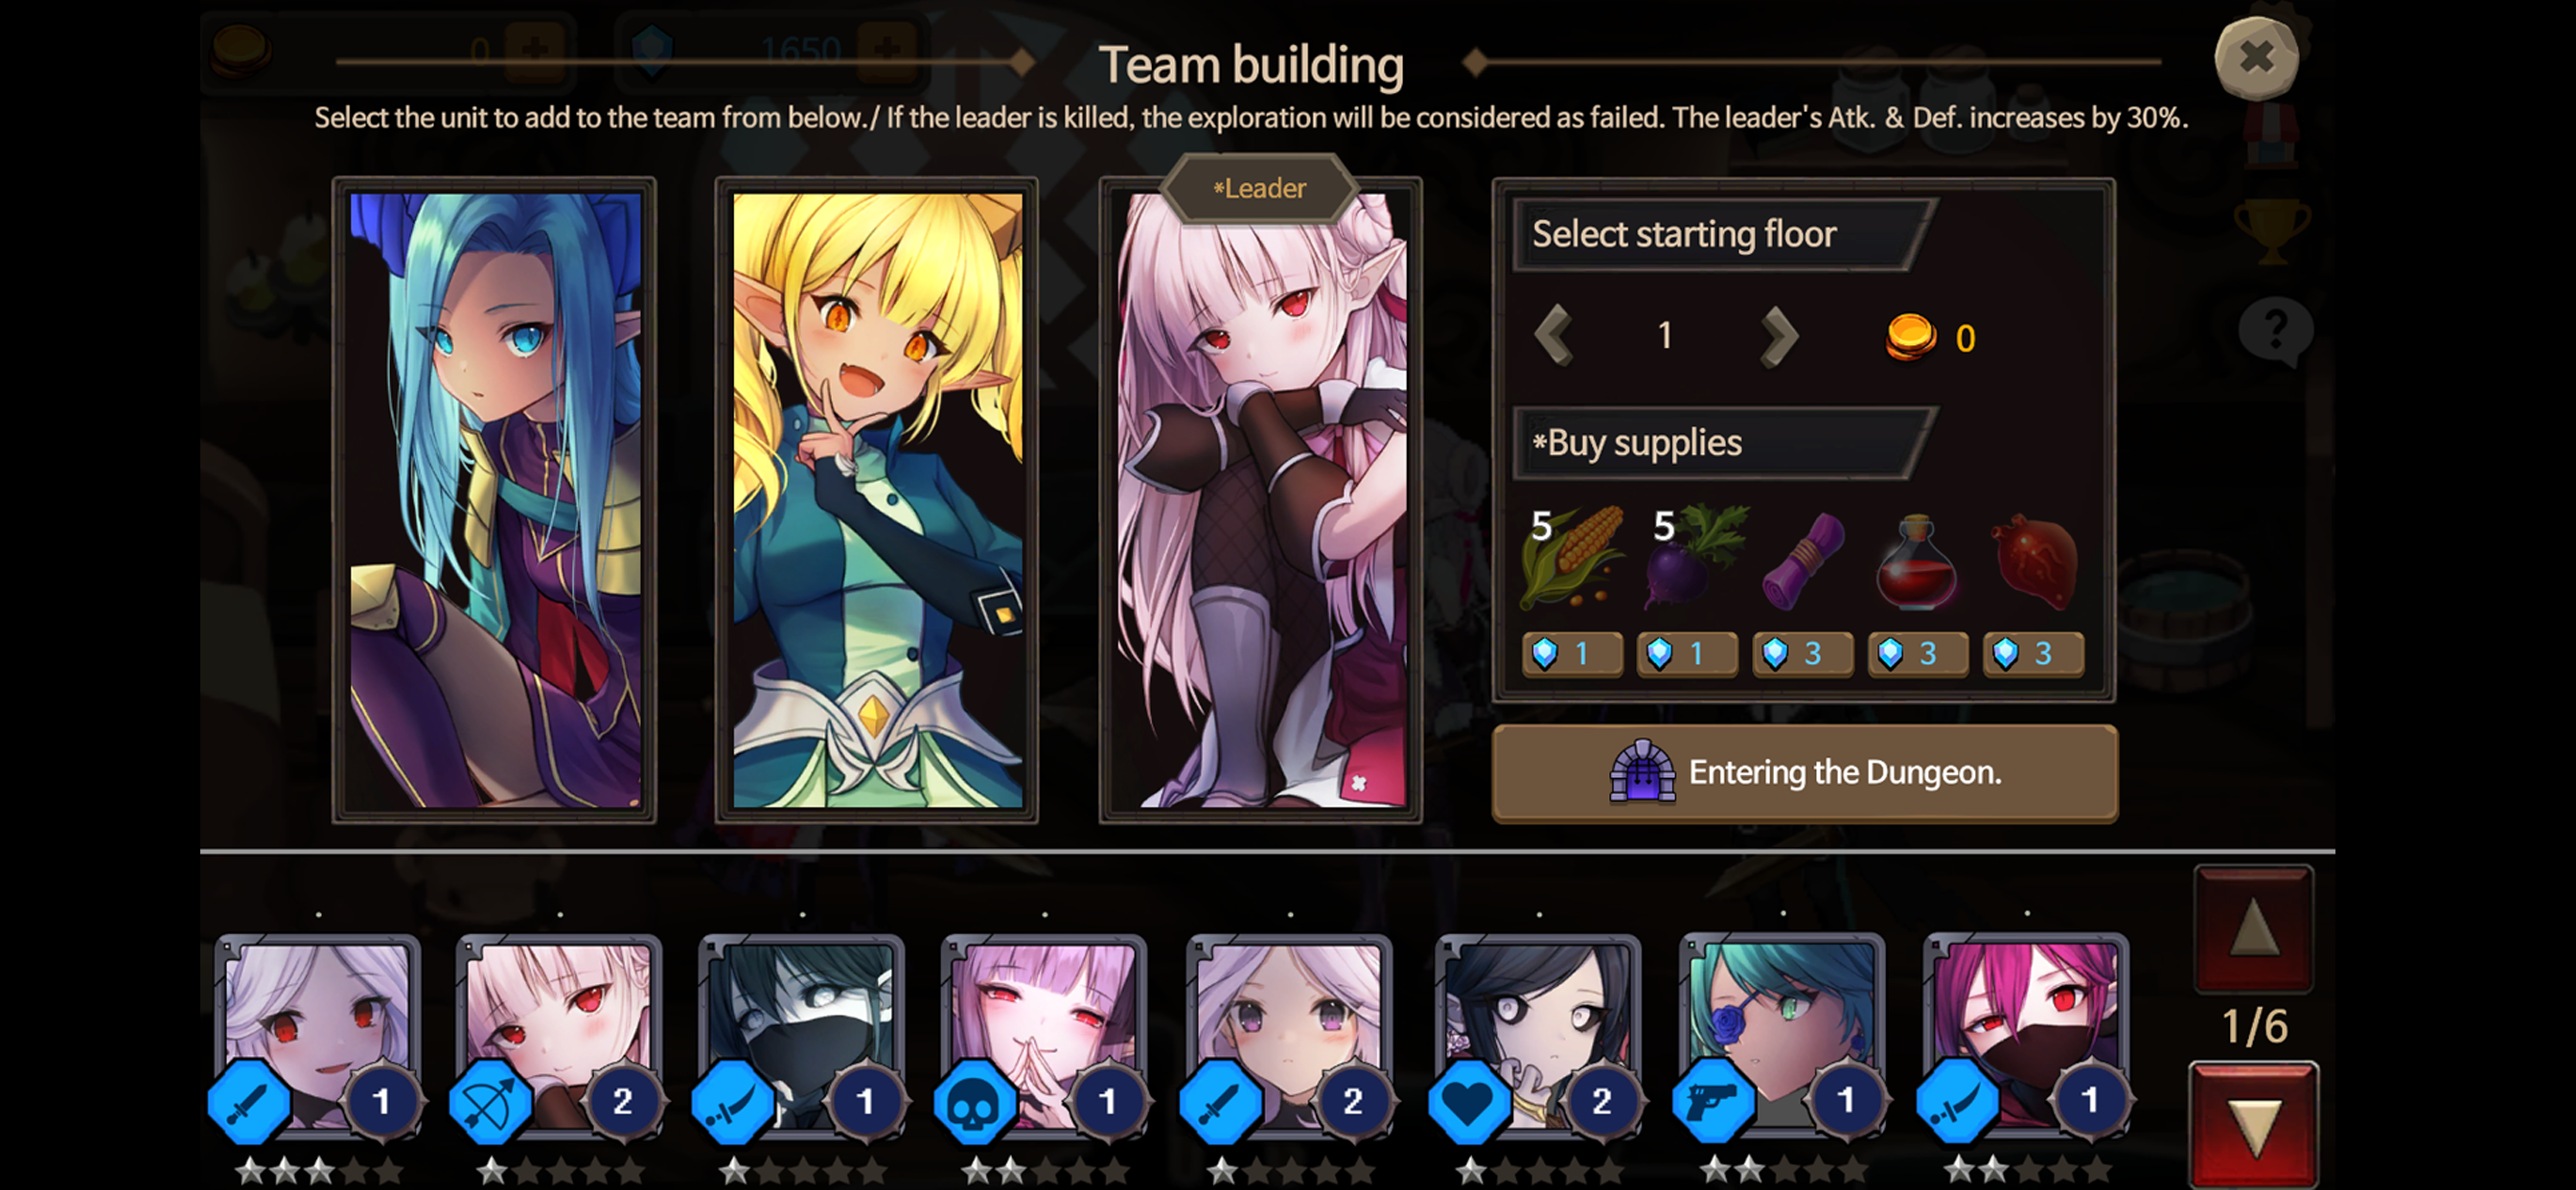2576x1190 pixels.
Task: Remove the blue-haired unit from team
Action: (495, 500)
